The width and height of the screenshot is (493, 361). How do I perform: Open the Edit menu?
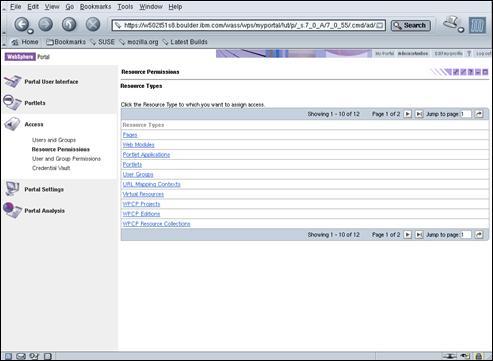(33, 7)
